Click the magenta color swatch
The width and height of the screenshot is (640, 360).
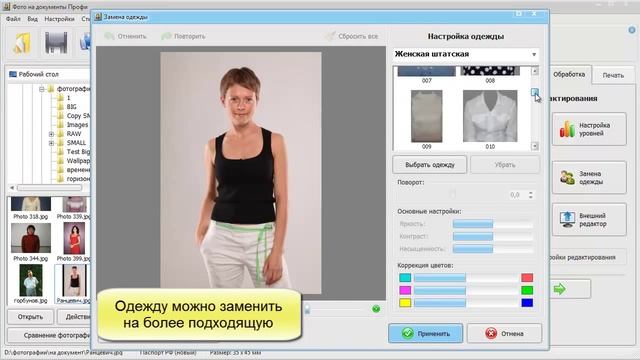(405, 290)
